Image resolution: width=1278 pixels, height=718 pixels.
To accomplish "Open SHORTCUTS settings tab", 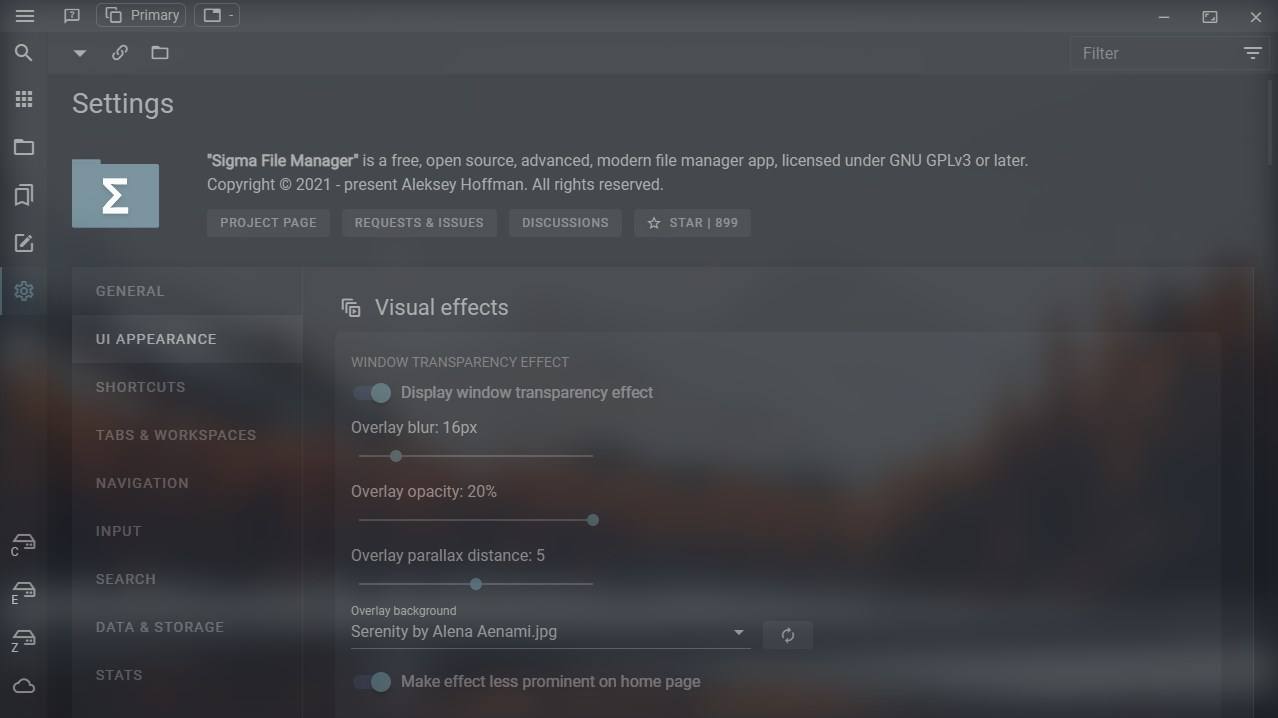I will coord(187,387).
